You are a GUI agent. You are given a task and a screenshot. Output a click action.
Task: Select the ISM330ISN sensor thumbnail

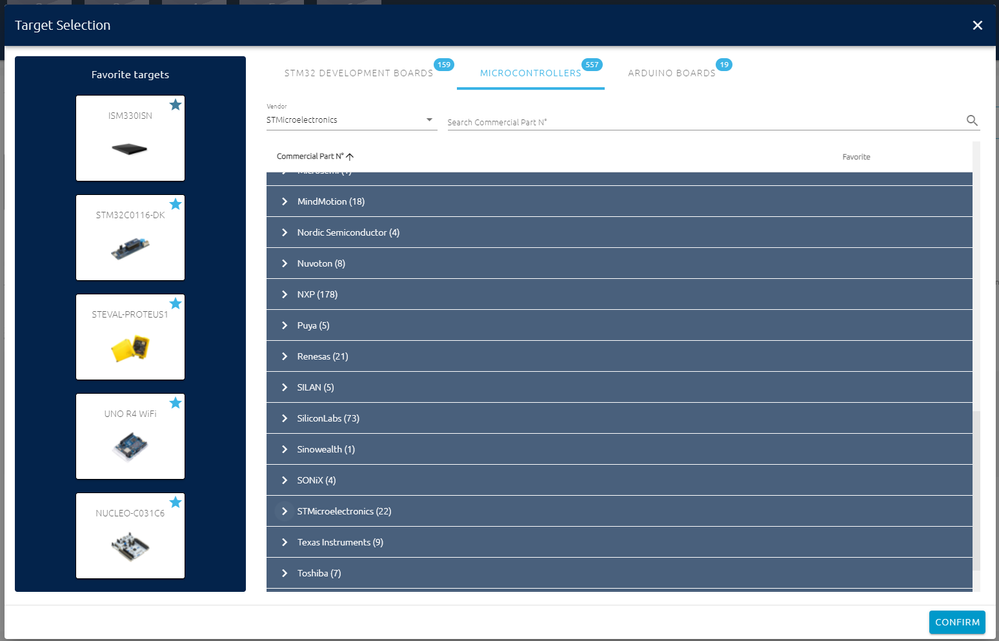coord(129,149)
